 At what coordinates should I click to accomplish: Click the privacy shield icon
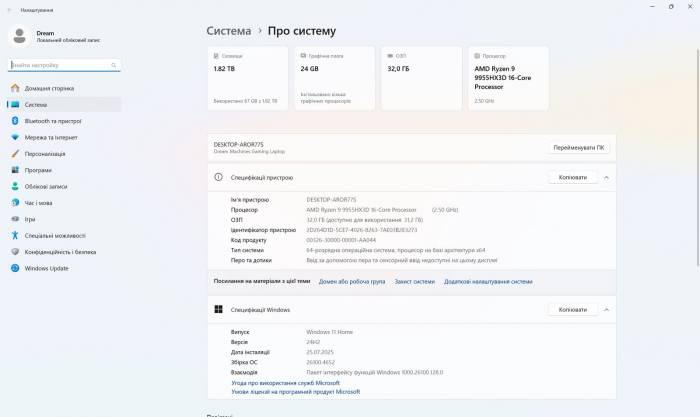(x=15, y=252)
